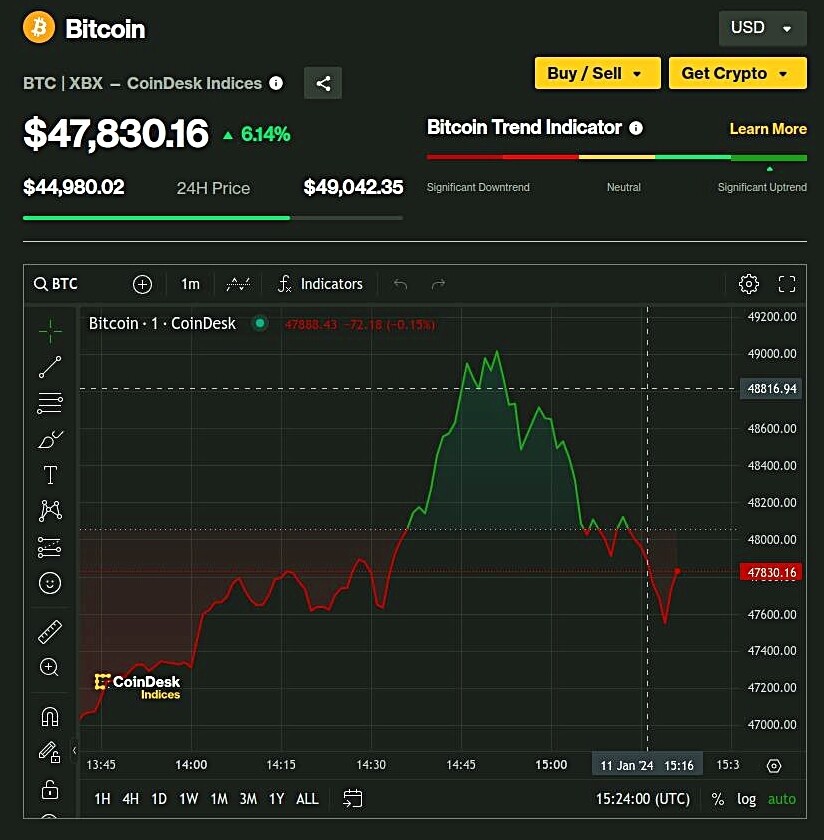Toggle auto scale mode
This screenshot has width=824, height=840.
782,799
